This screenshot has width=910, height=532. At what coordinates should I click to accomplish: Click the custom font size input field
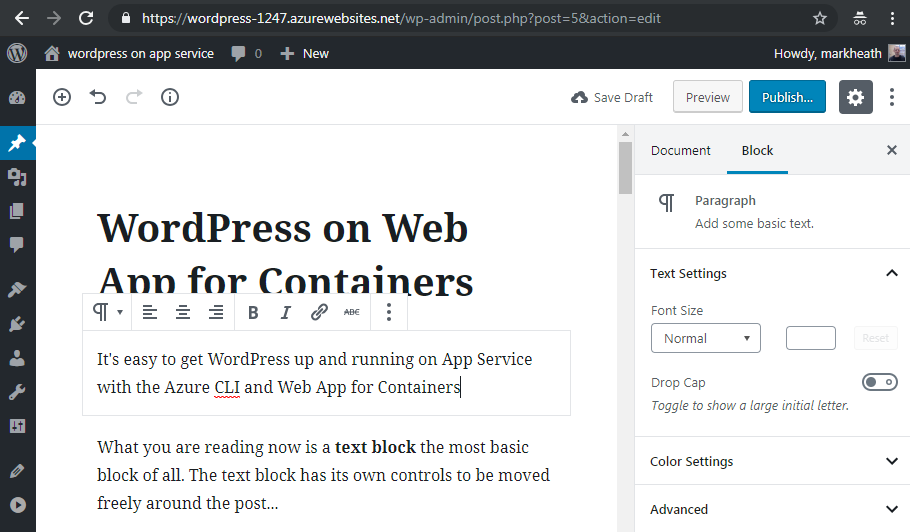[x=810, y=338]
